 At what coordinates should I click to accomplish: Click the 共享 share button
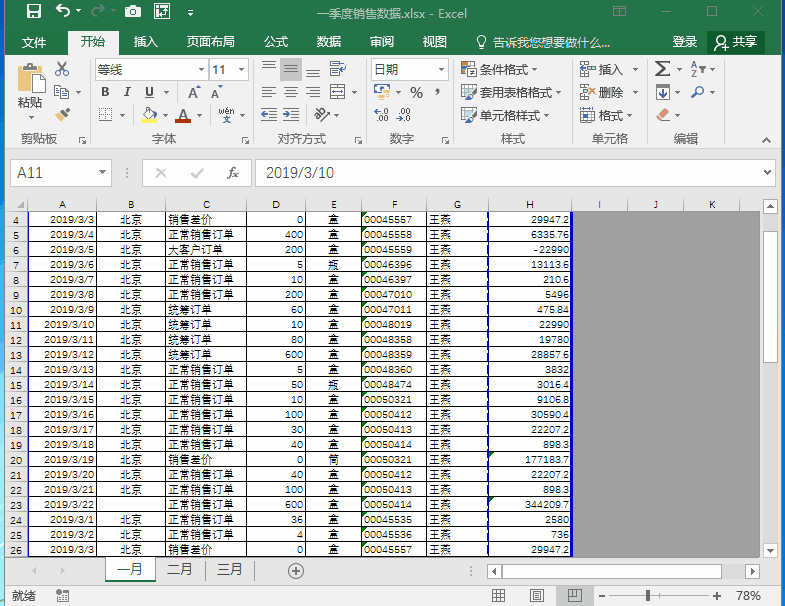tap(736, 42)
